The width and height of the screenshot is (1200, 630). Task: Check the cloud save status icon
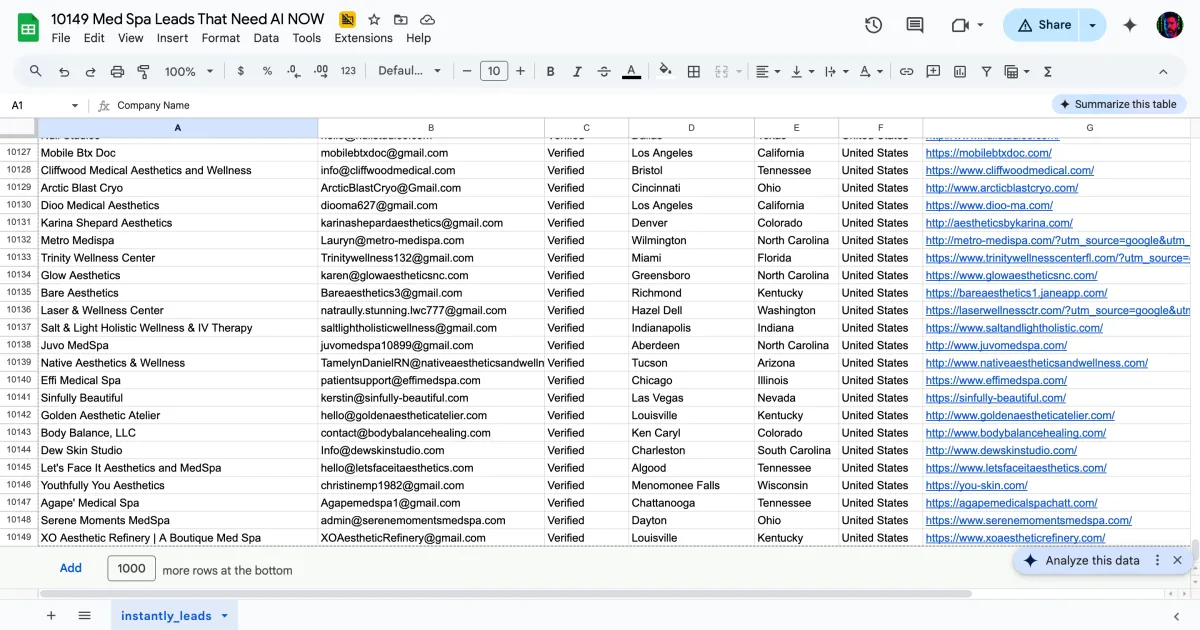tap(428, 19)
